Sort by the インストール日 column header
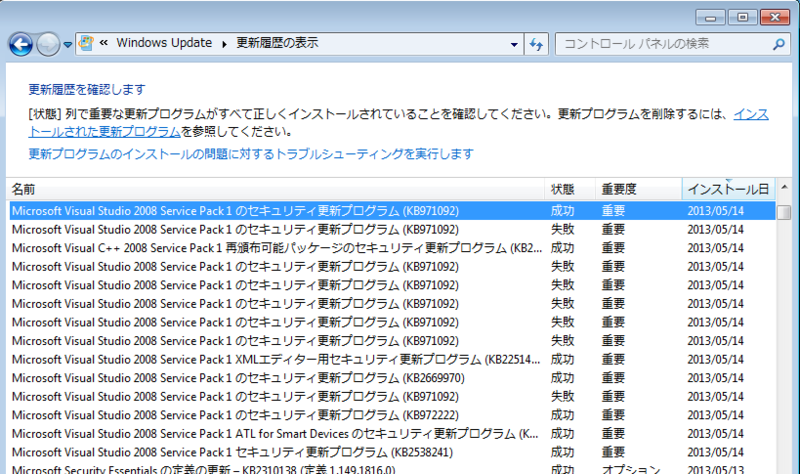Screen dimensions: 800x474 click(729, 189)
